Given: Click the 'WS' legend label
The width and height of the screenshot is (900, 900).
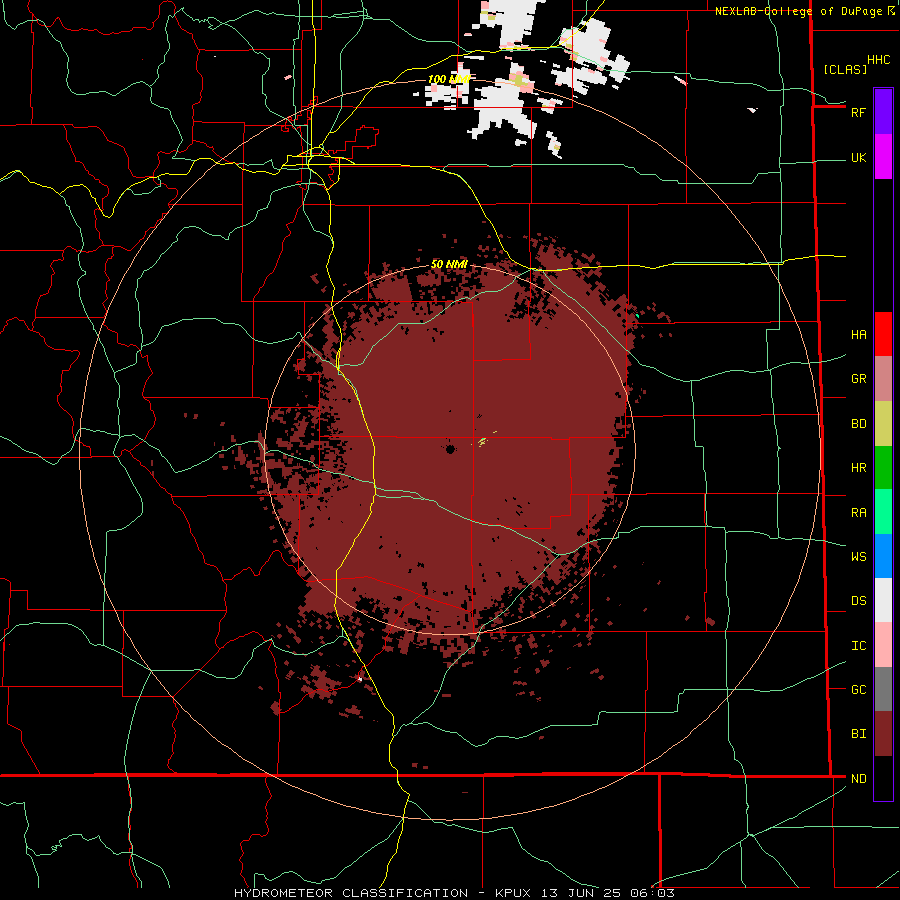Looking at the screenshot, I should (859, 556).
